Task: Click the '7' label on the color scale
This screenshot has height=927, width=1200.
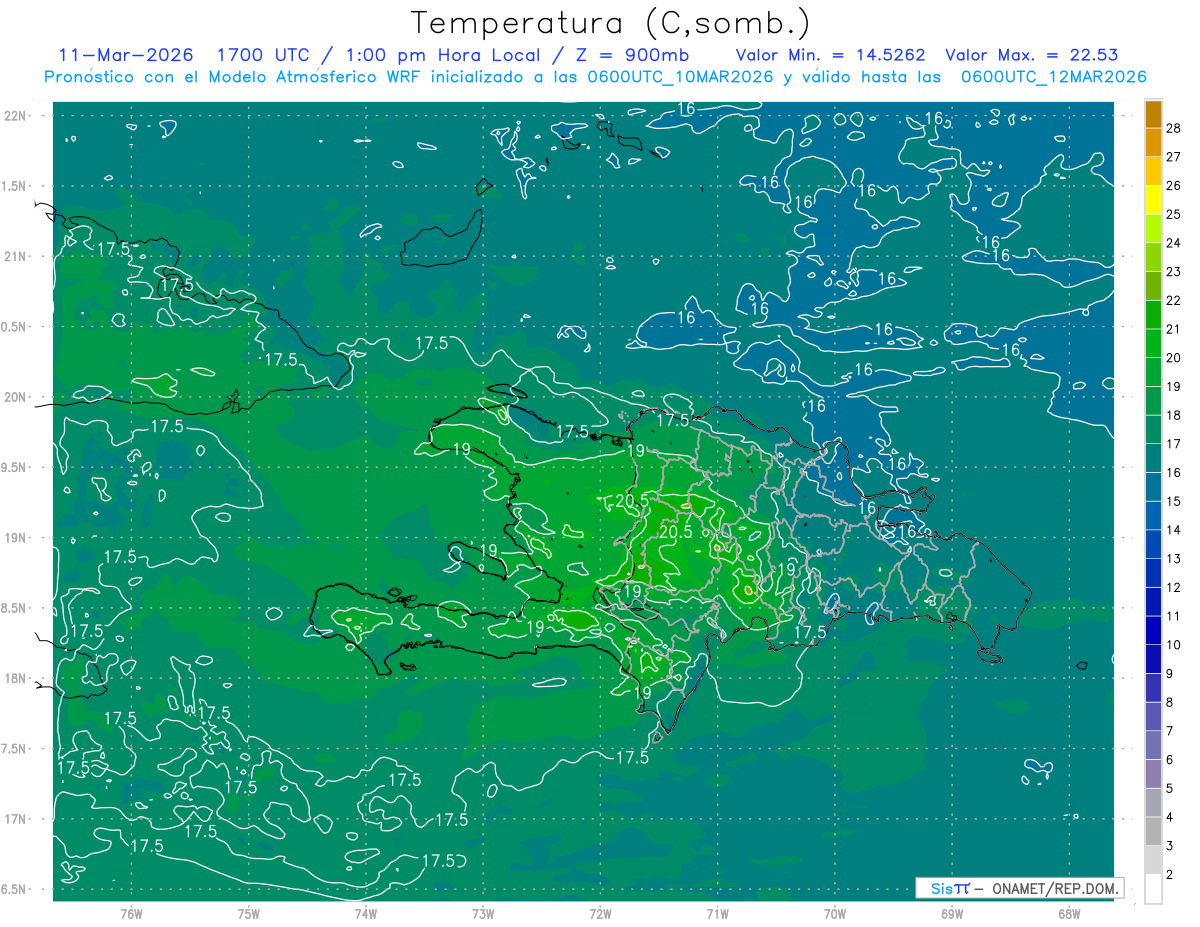Action: coord(1169,731)
